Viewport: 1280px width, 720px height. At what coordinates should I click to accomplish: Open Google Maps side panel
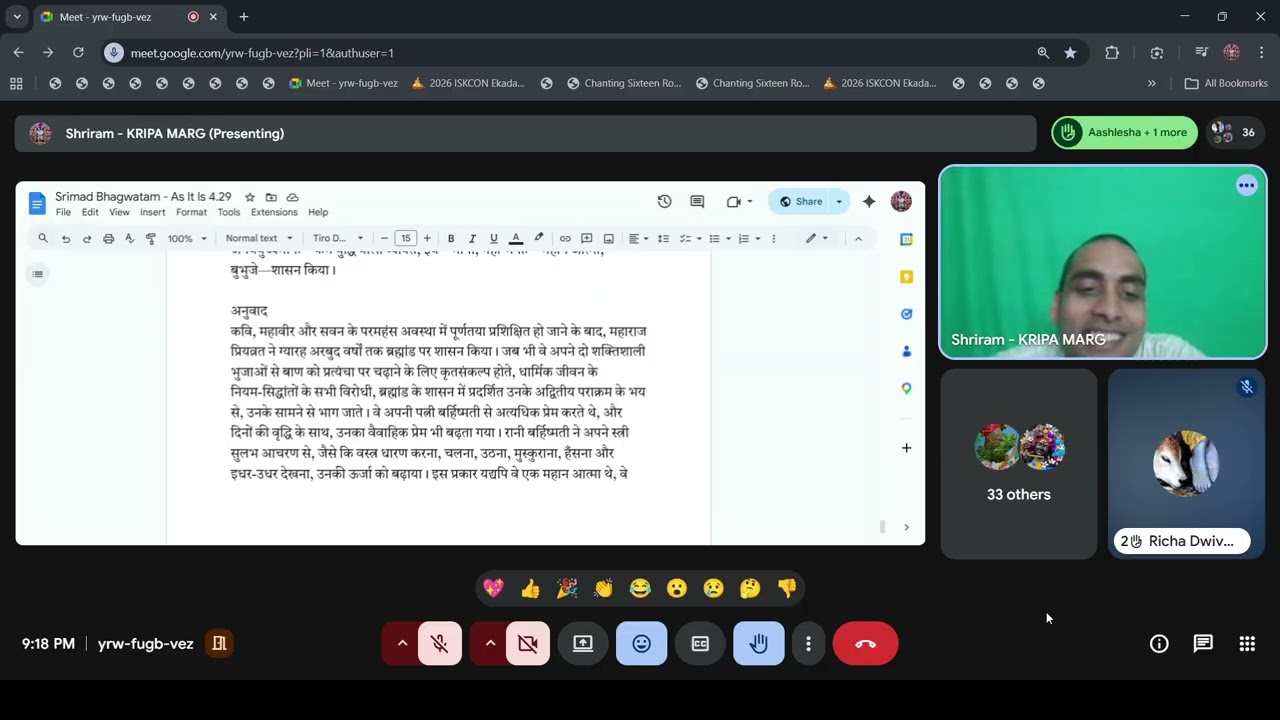pyautogui.click(x=906, y=388)
